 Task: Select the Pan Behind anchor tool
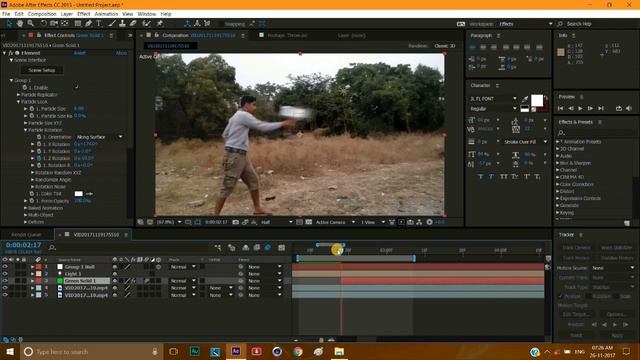[64, 24]
